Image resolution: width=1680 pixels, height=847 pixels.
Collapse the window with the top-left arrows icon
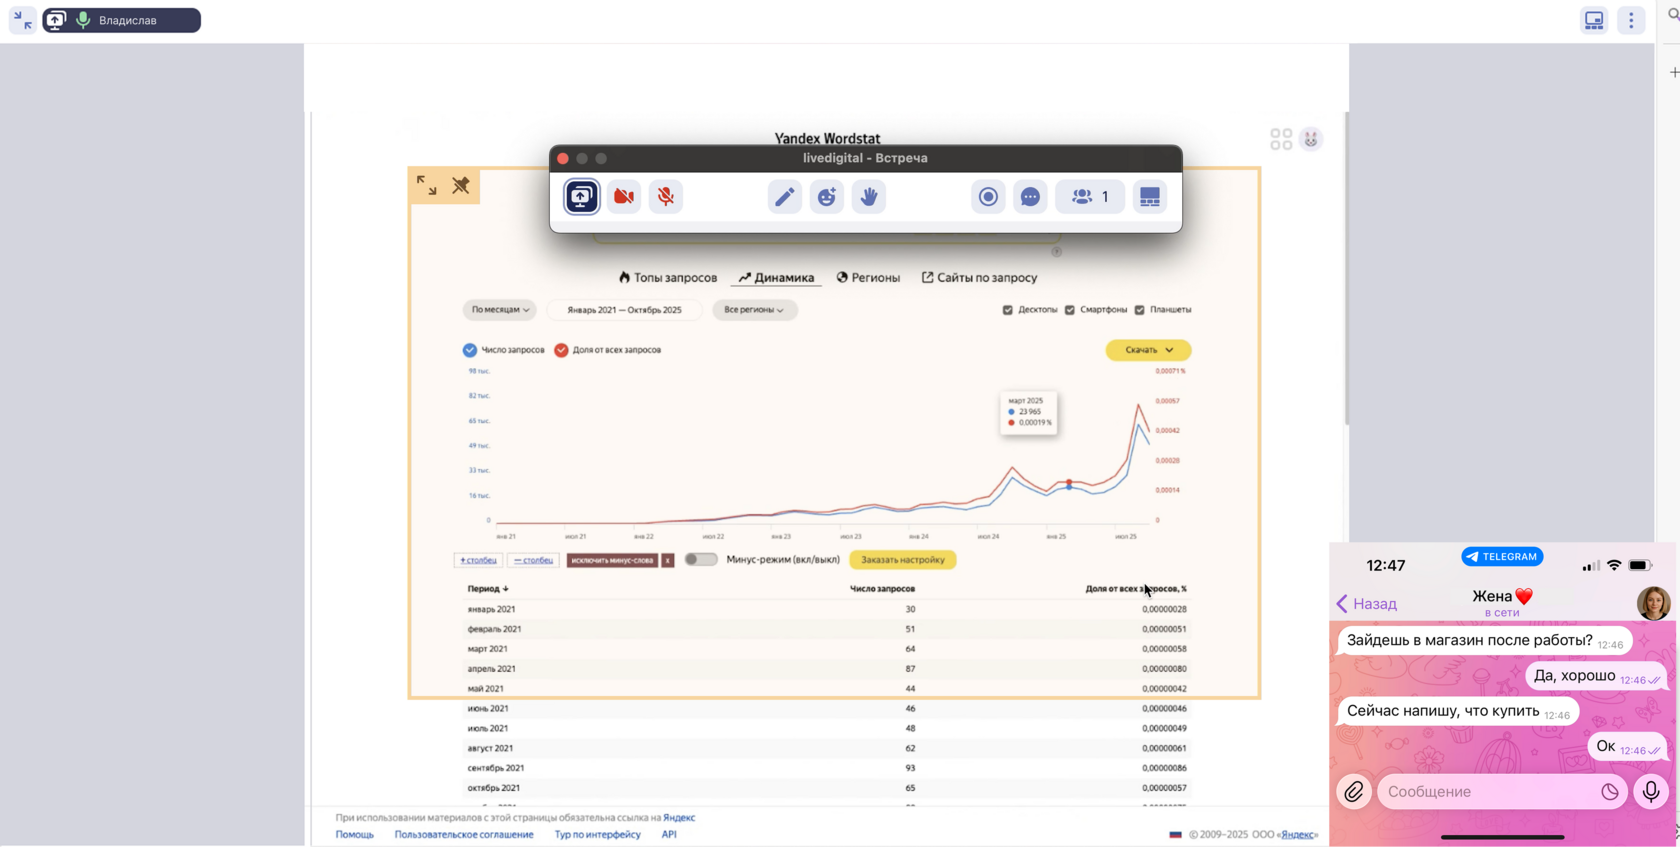coord(22,20)
